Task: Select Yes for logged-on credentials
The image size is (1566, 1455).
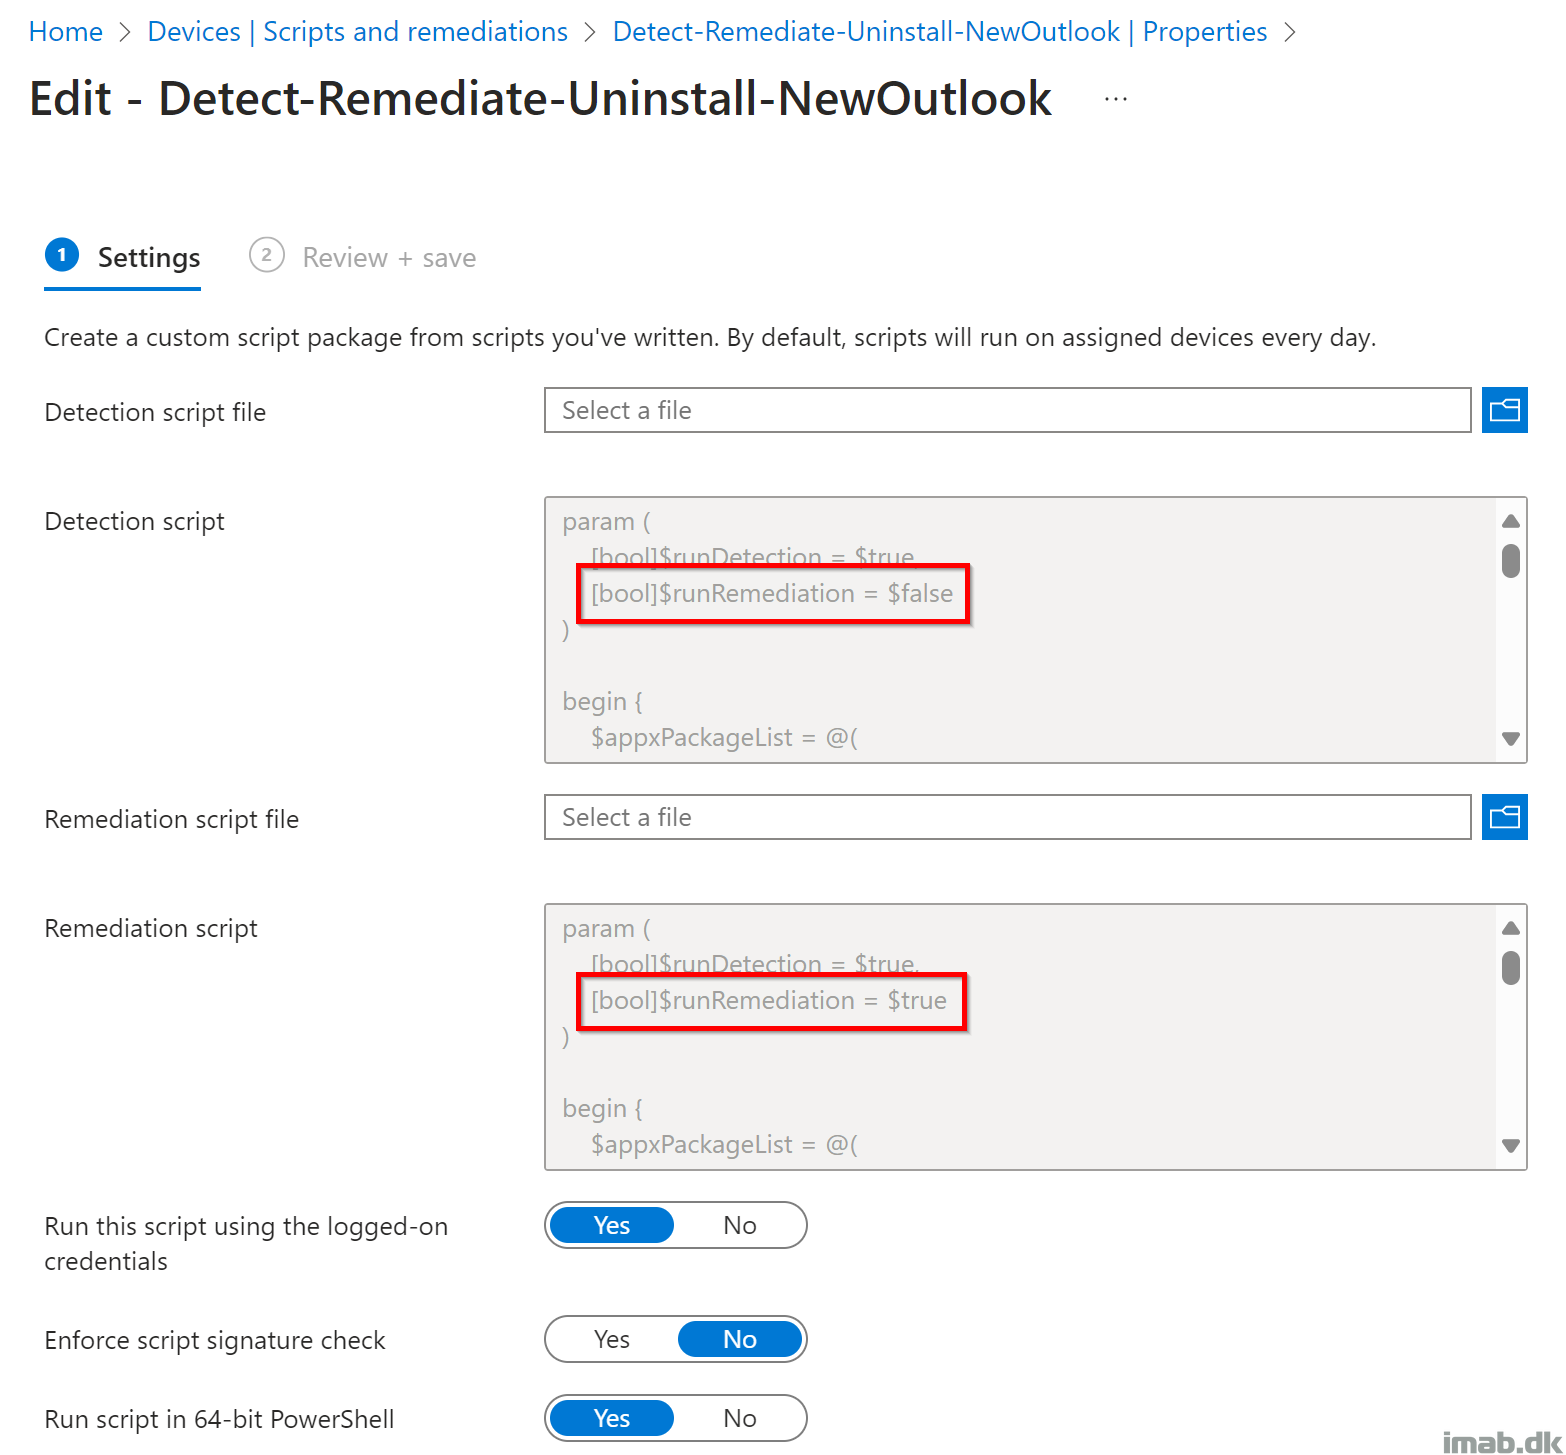Action: point(612,1225)
